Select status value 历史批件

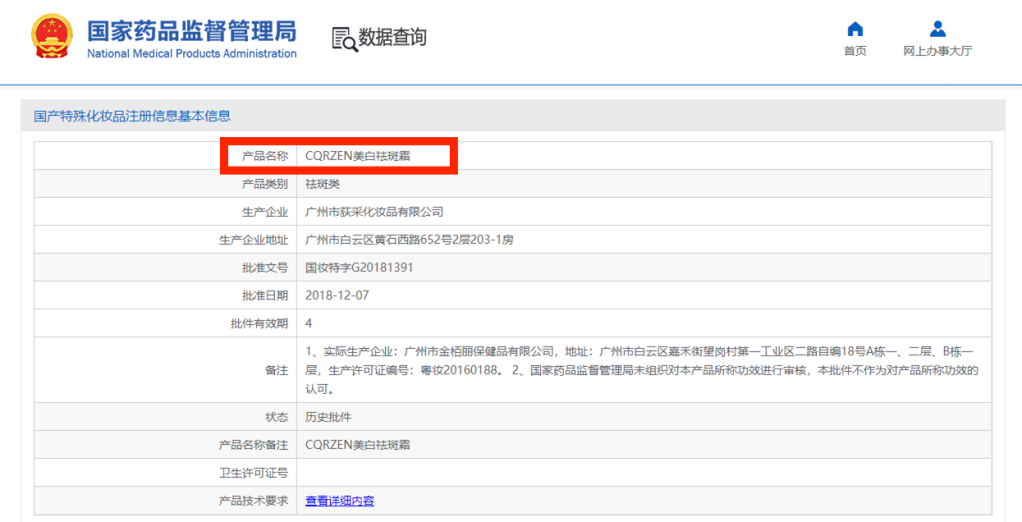(328, 417)
